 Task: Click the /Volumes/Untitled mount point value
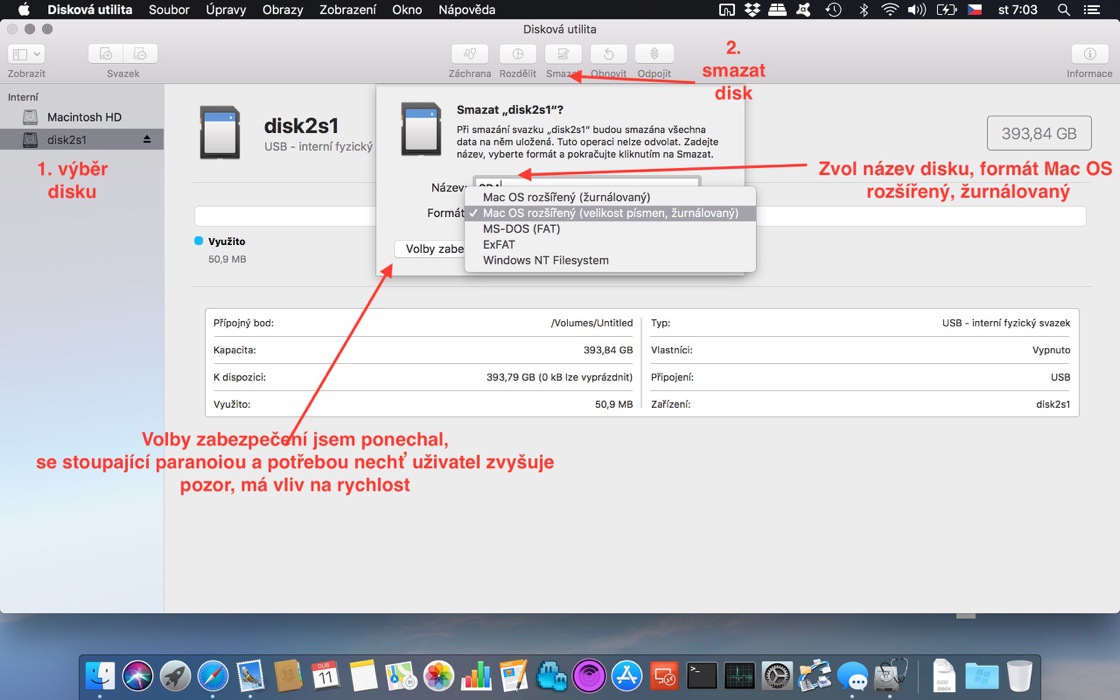click(591, 323)
